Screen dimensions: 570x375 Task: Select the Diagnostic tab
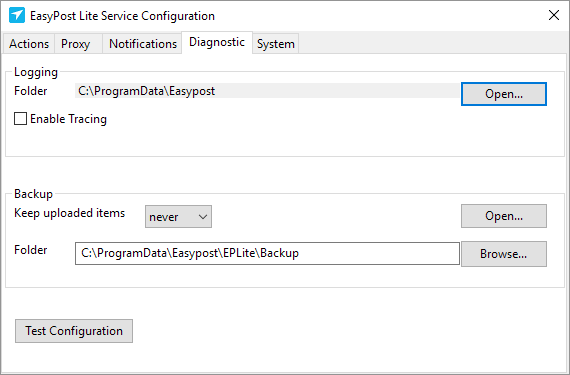(x=217, y=42)
